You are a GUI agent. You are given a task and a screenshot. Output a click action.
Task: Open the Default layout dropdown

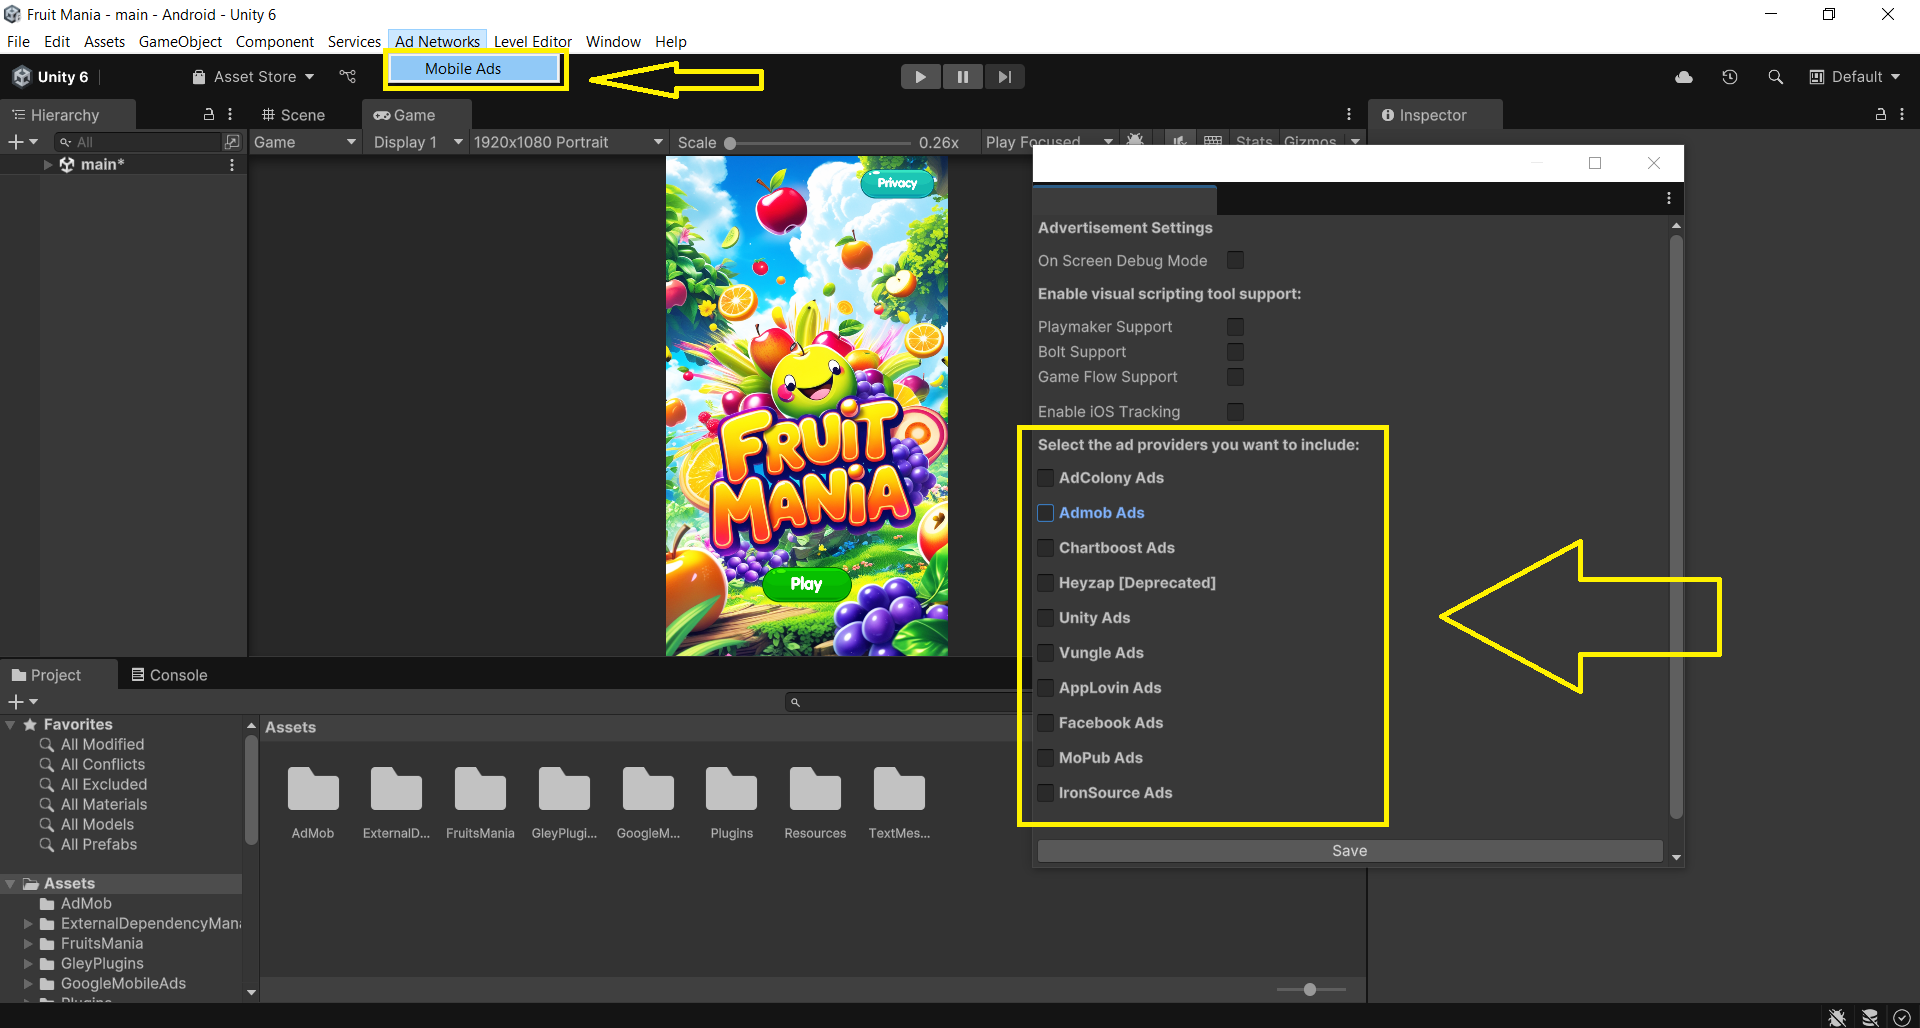(x=1855, y=77)
